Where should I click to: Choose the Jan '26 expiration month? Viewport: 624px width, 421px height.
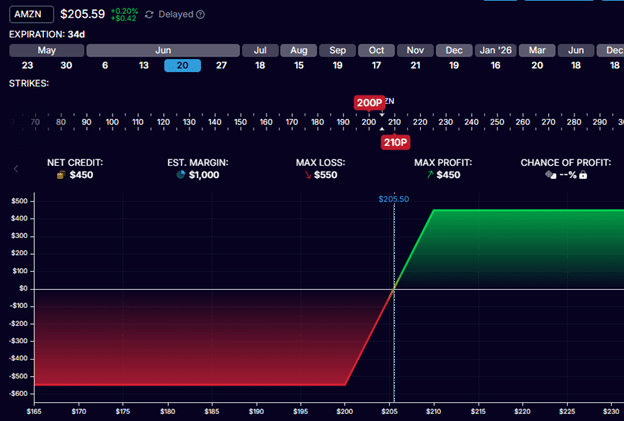click(x=495, y=50)
